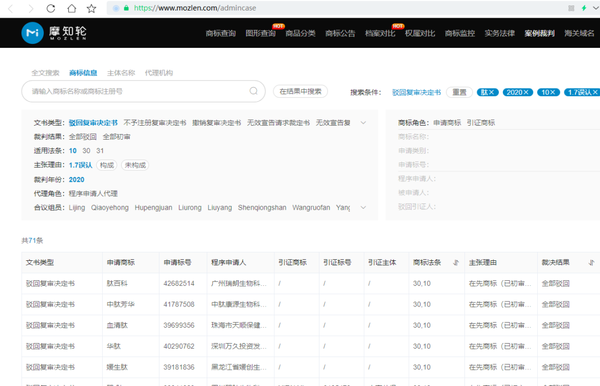600x386 pixels.
Task: Expand the 合议组员 list chevron
Action: tap(363, 207)
